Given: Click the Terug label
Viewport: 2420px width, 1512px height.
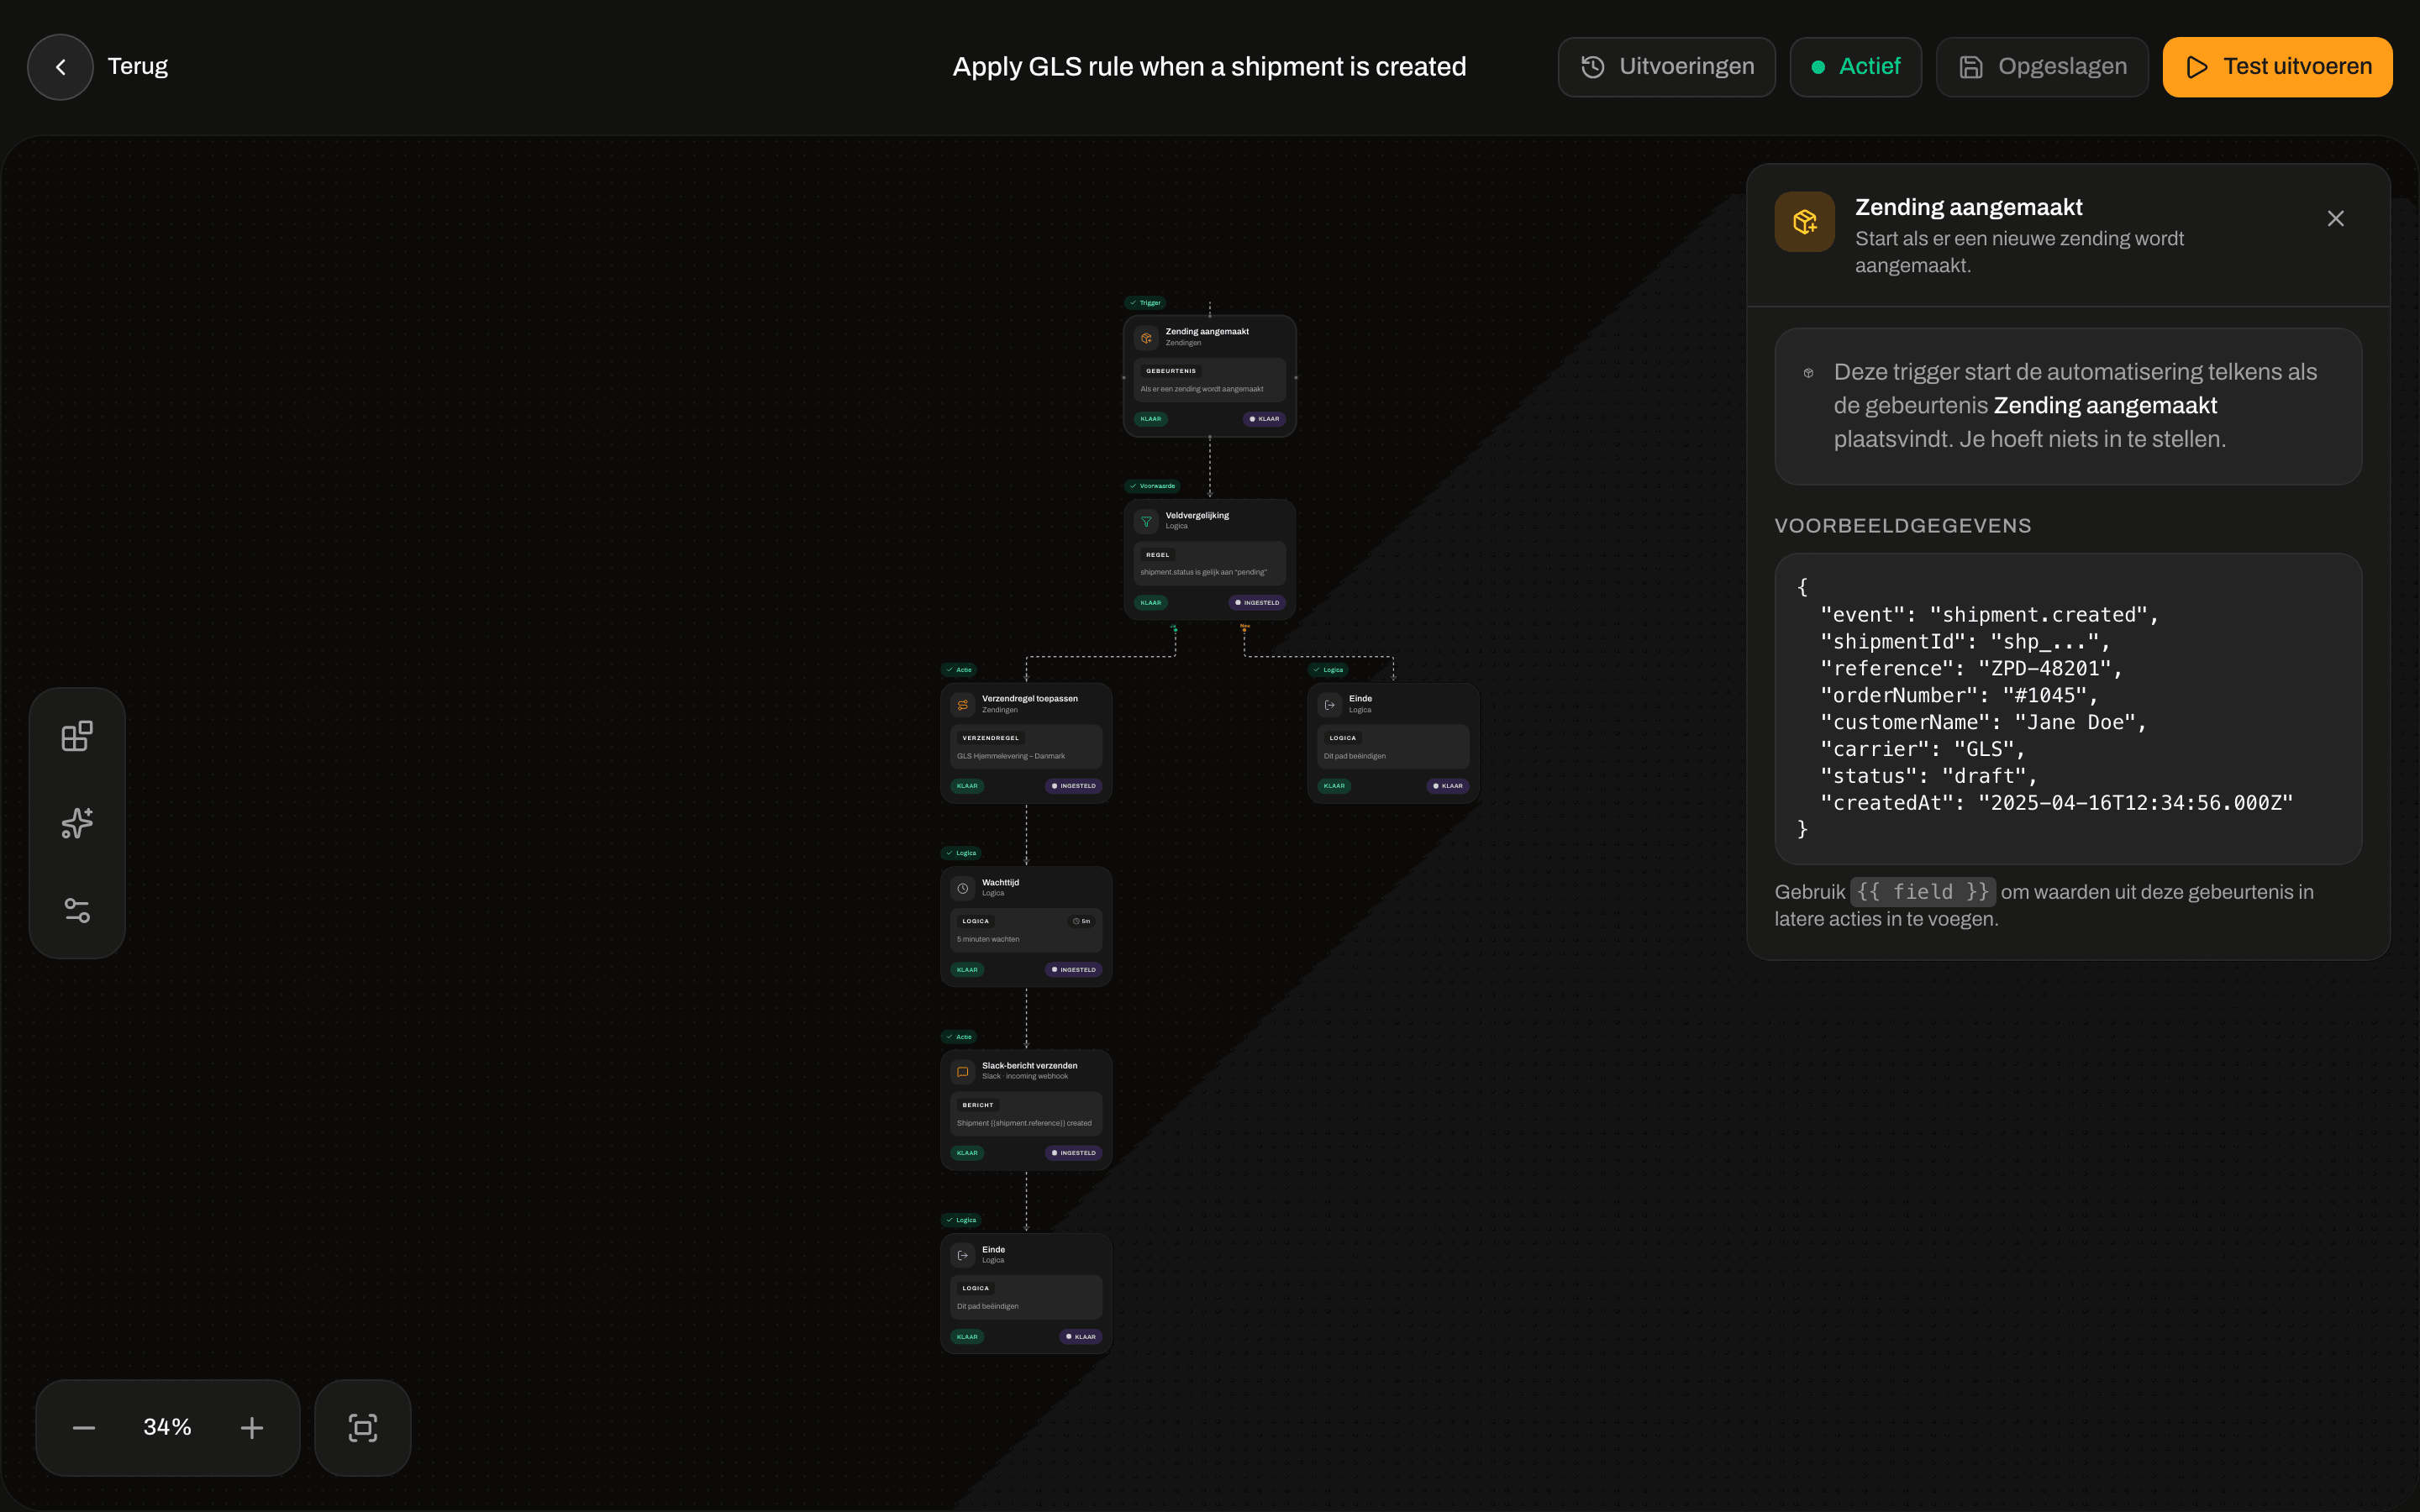Looking at the screenshot, I should tap(138, 66).
